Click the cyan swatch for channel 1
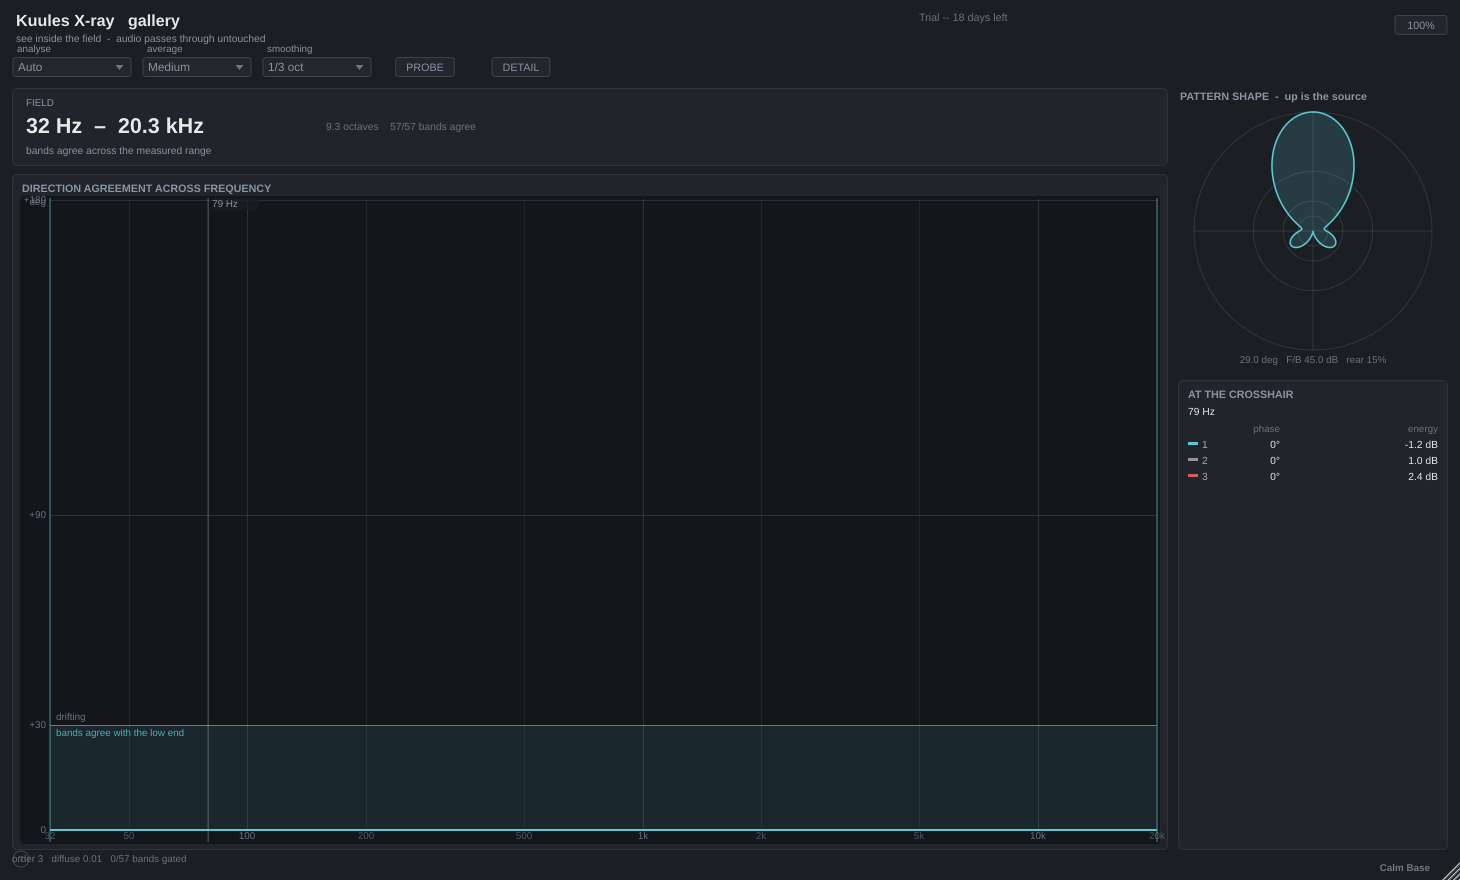The image size is (1460, 880). point(1193,444)
